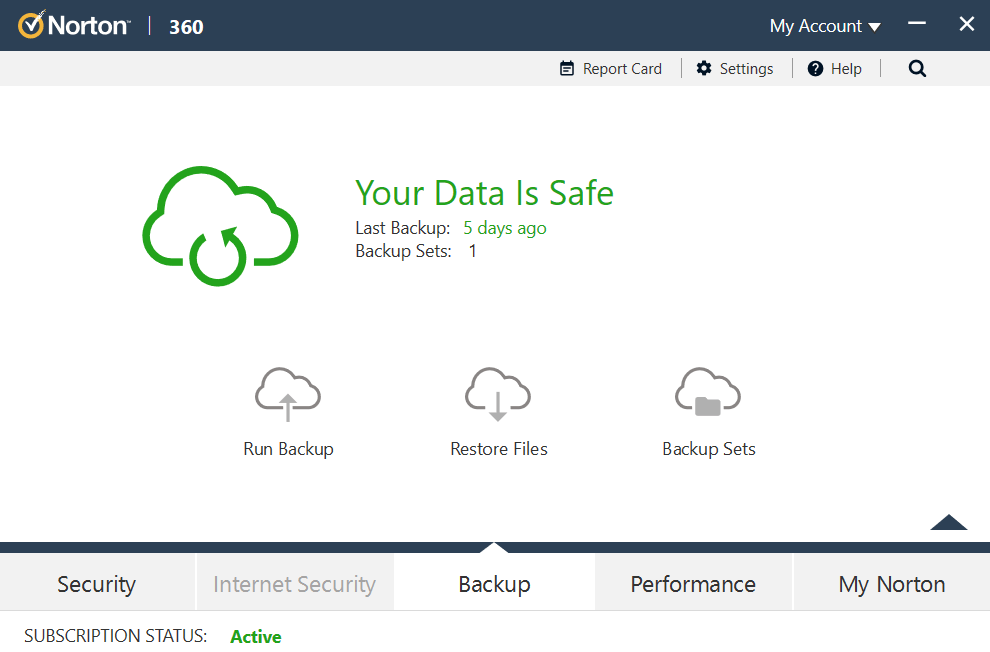Open the Performance tab
The height and width of the screenshot is (652, 990).
692,583
